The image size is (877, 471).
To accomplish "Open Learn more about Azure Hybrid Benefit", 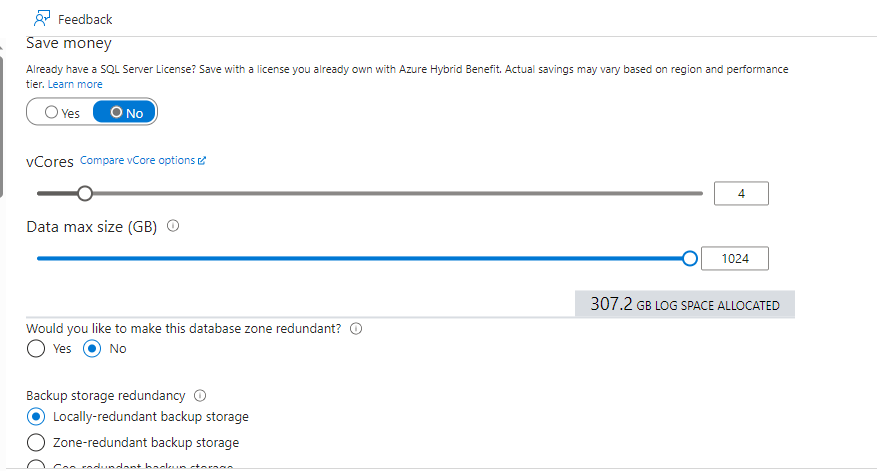I will (75, 84).
